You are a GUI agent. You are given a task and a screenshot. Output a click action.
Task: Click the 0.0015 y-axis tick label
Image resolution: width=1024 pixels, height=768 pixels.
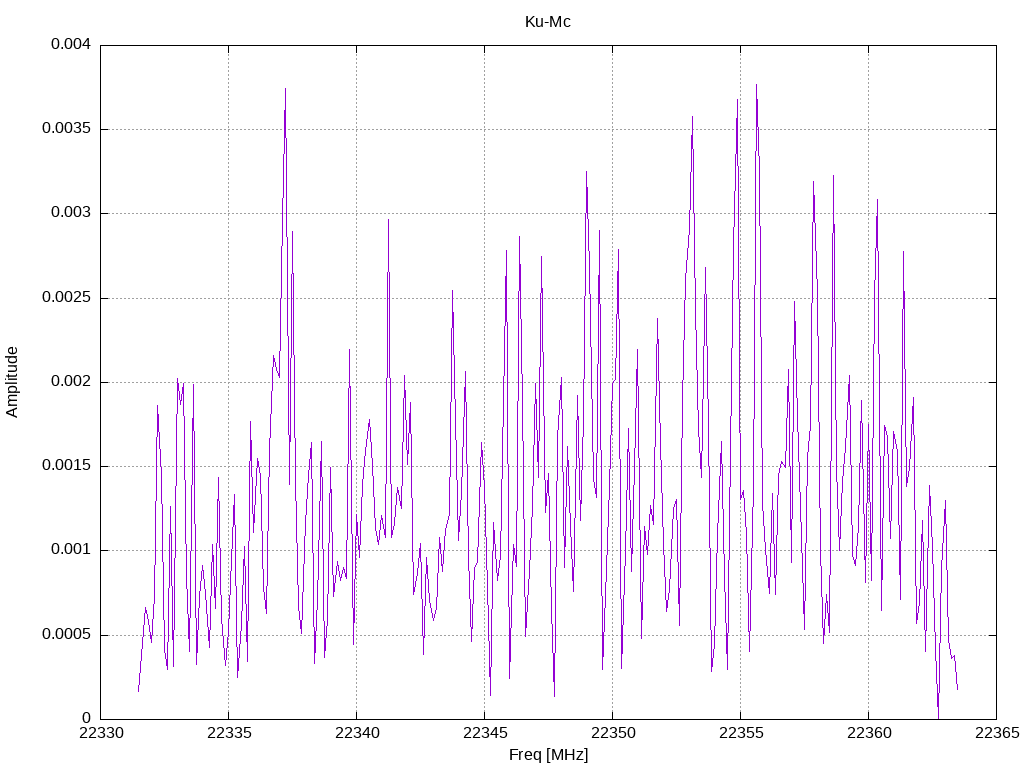(66, 466)
